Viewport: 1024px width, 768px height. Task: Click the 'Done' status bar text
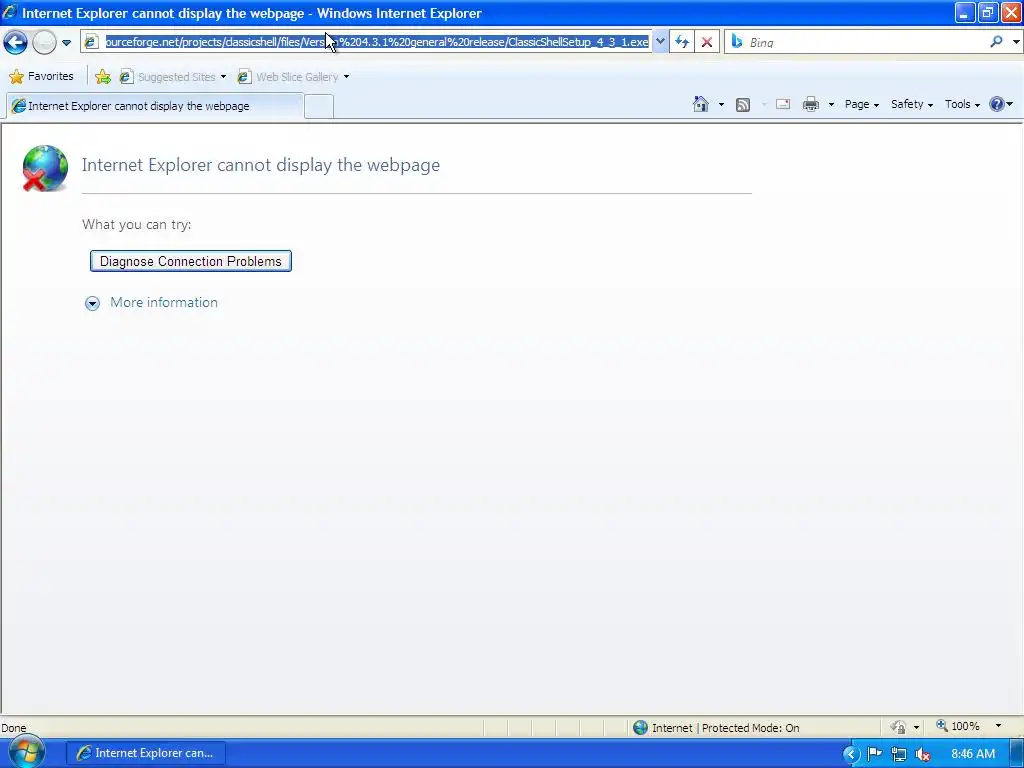tap(14, 728)
